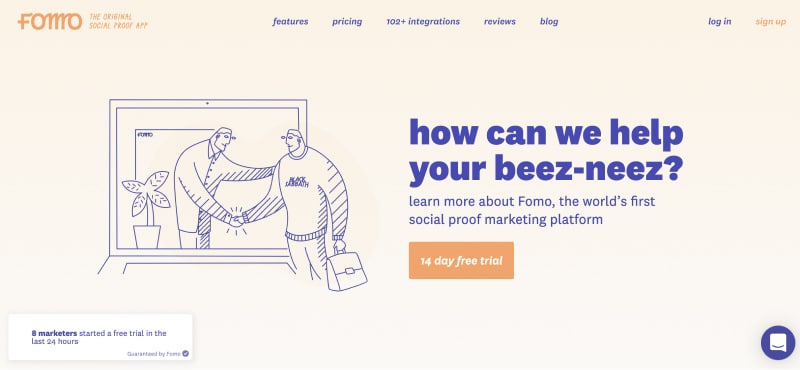
Task: Click the small Fomo logo inside laptop screen
Action: pos(145,135)
